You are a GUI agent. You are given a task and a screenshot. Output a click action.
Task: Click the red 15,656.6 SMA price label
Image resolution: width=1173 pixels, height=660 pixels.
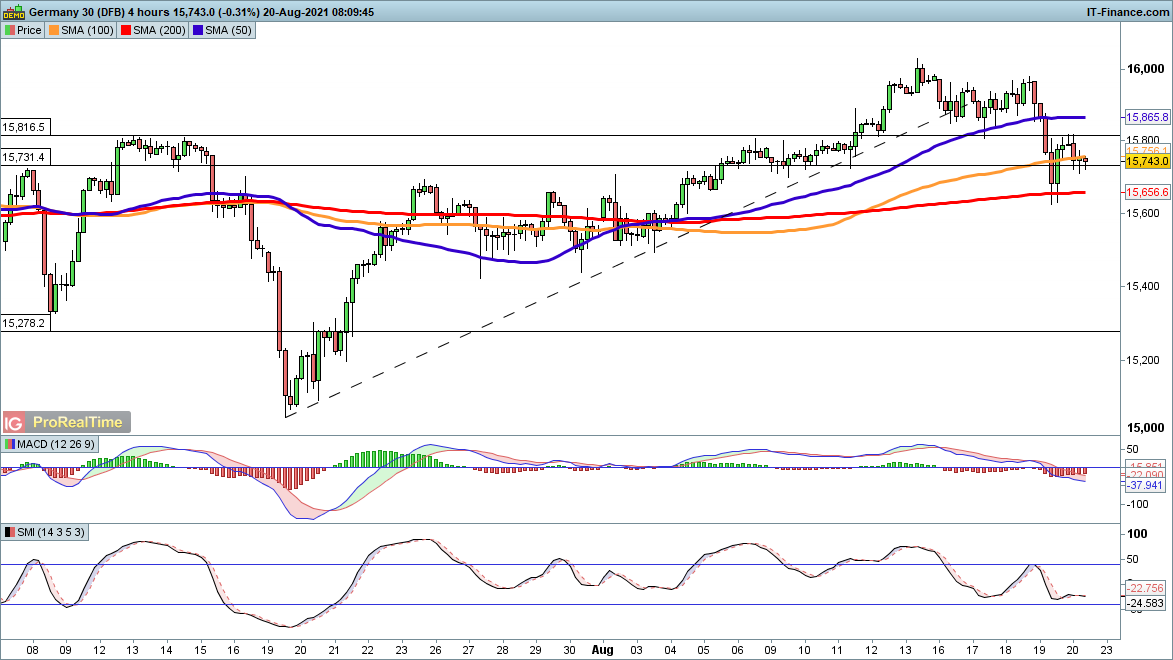(x=1147, y=192)
